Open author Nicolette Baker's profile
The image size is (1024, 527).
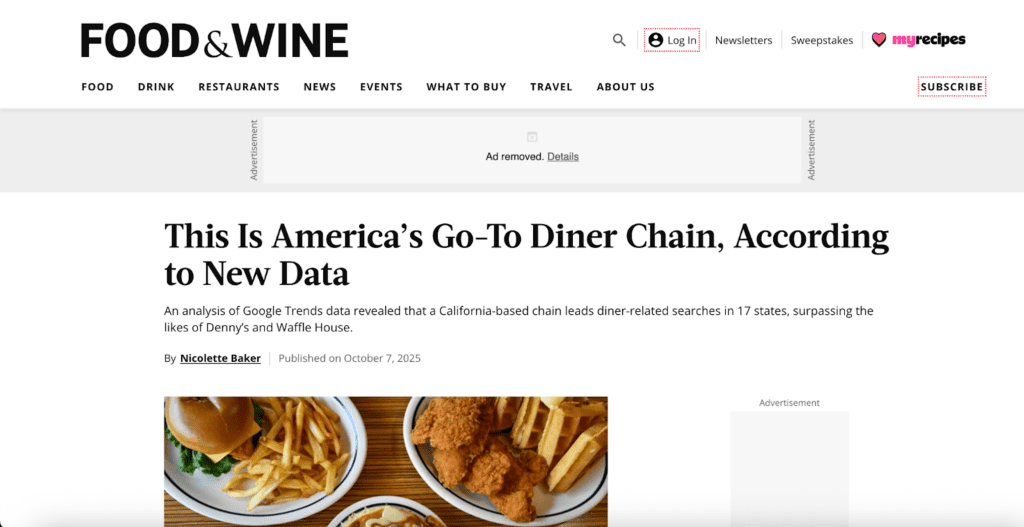coord(220,359)
